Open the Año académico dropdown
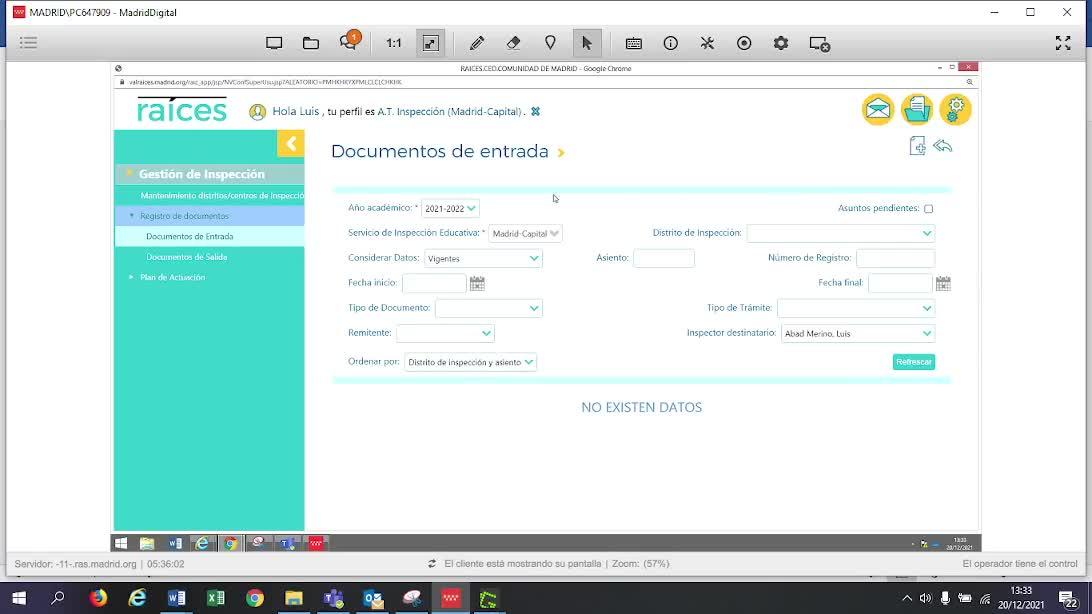This screenshot has height=614, width=1092. pos(450,208)
